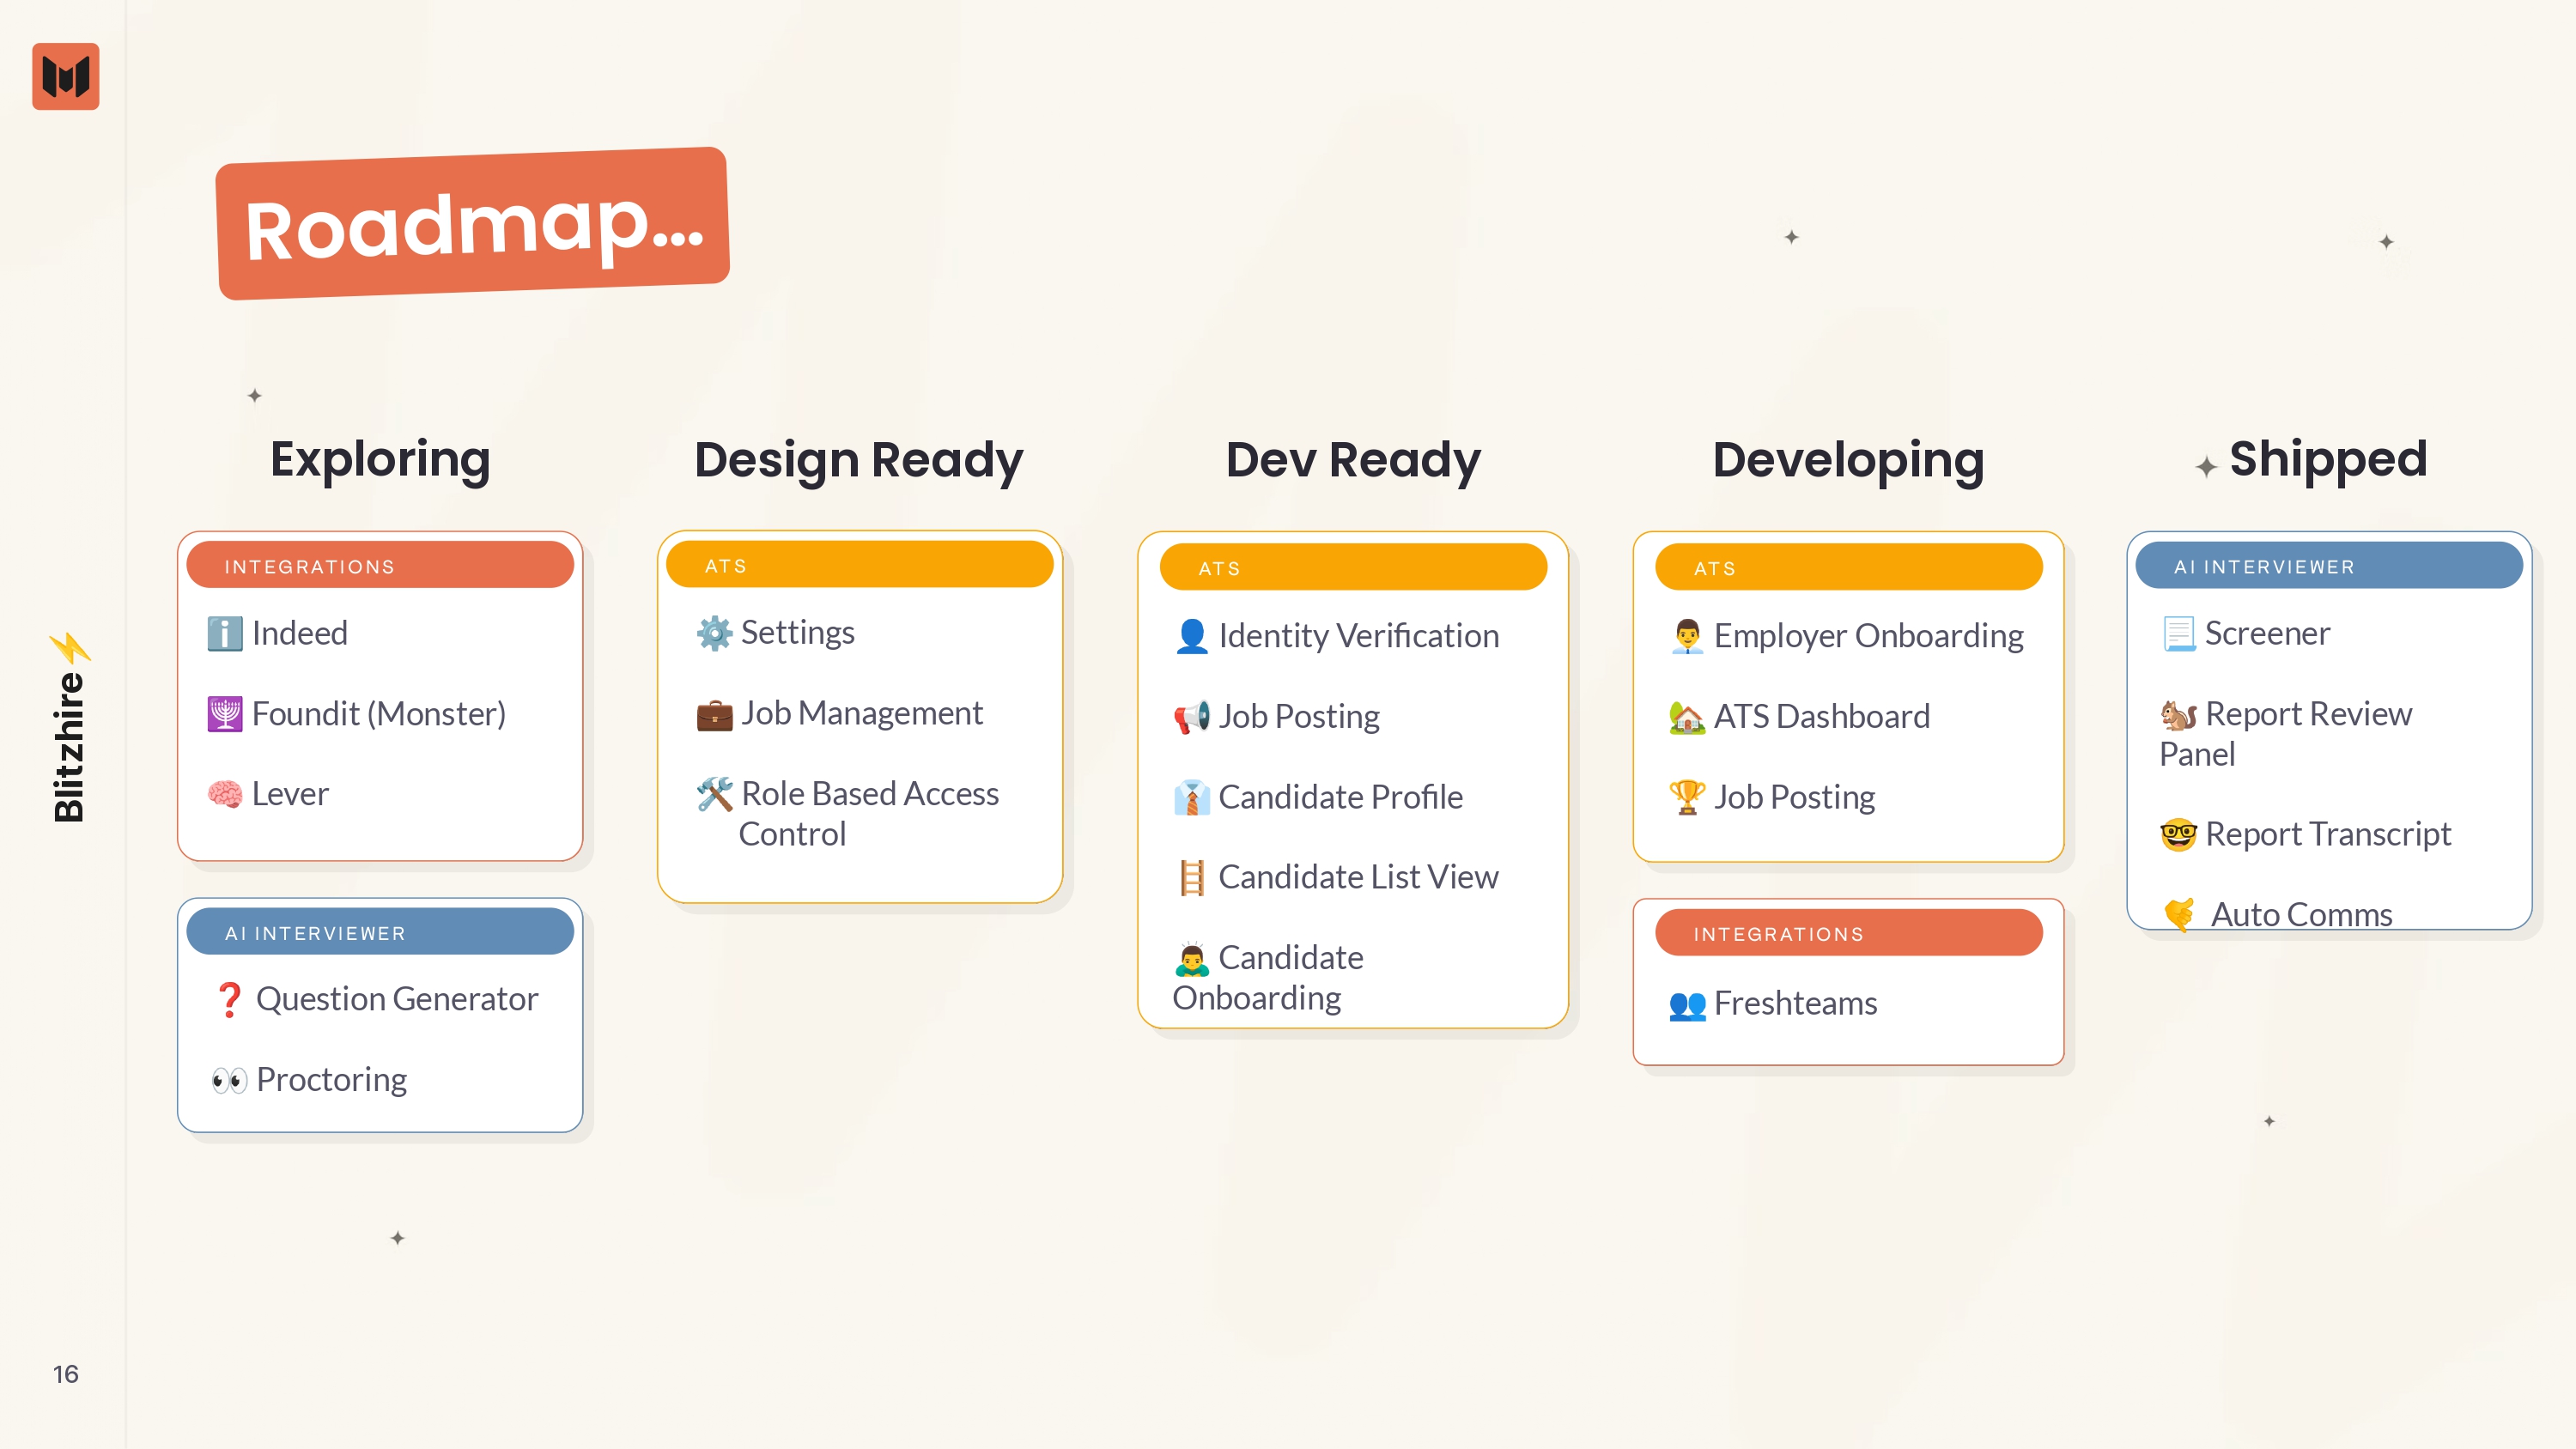Image resolution: width=2576 pixels, height=1449 pixels.
Task: Click the Freshteams text
Action: tap(1796, 1004)
